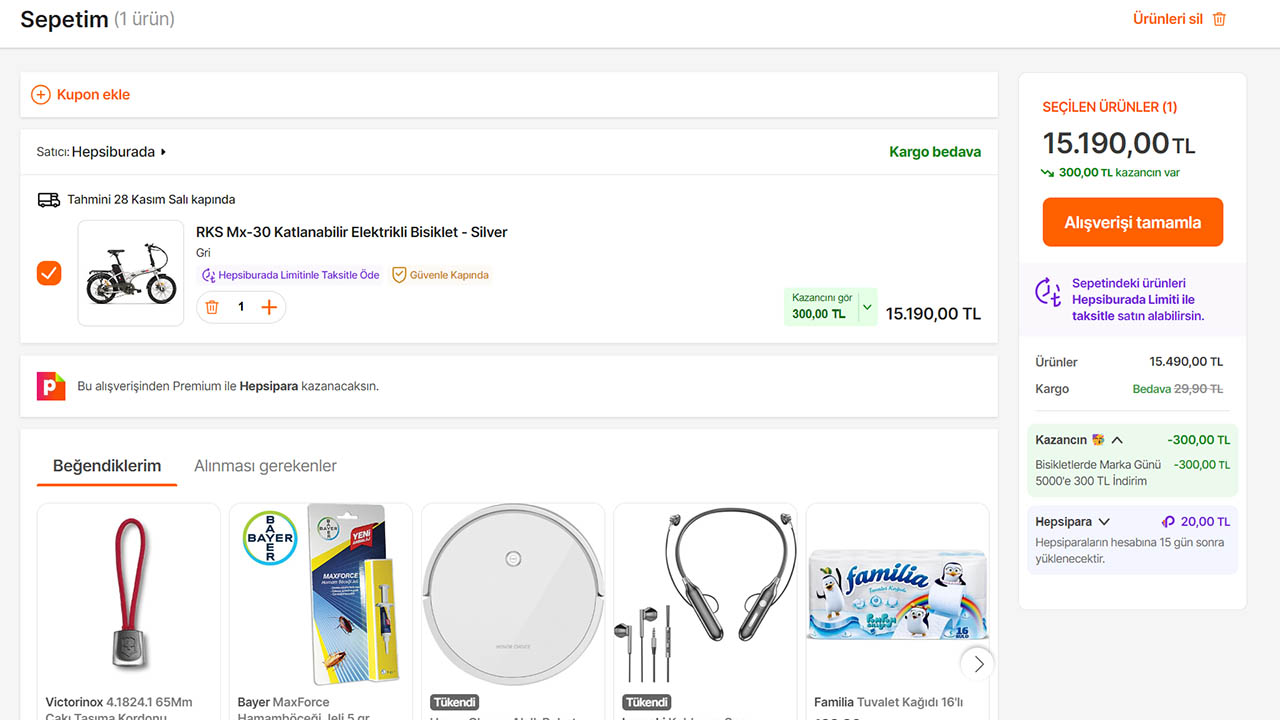Open the Hepsiburada seller link arrow
The image size is (1280, 720).
[163, 152]
